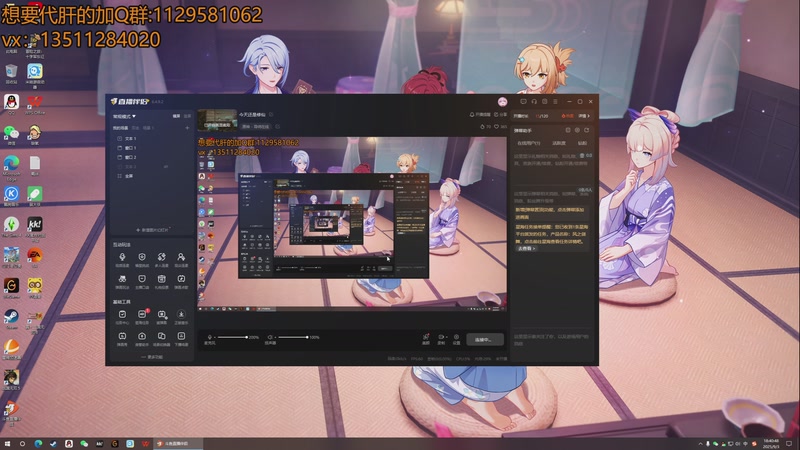Screen dimensions: 800x450
Task: Open the single-person audience icon under 互动玩法
Action: tap(181, 259)
